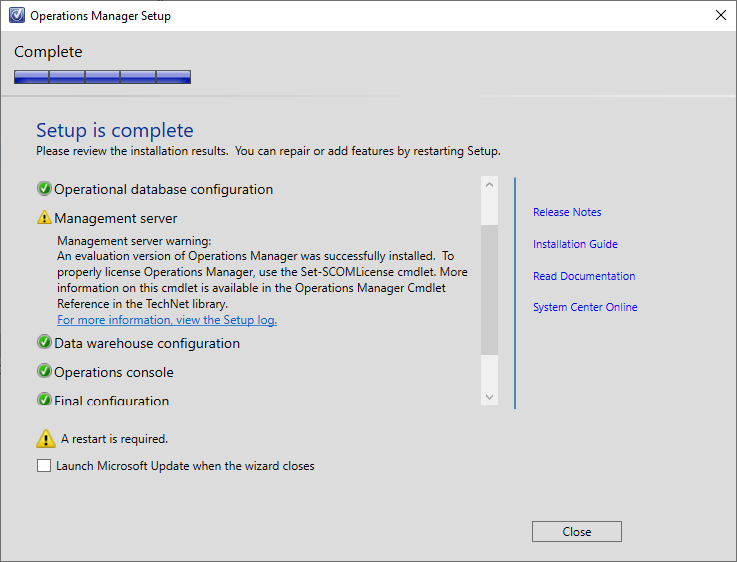This screenshot has width=737, height=562.
Task: Click the green check beside Operational database configuration
Action: point(44,189)
